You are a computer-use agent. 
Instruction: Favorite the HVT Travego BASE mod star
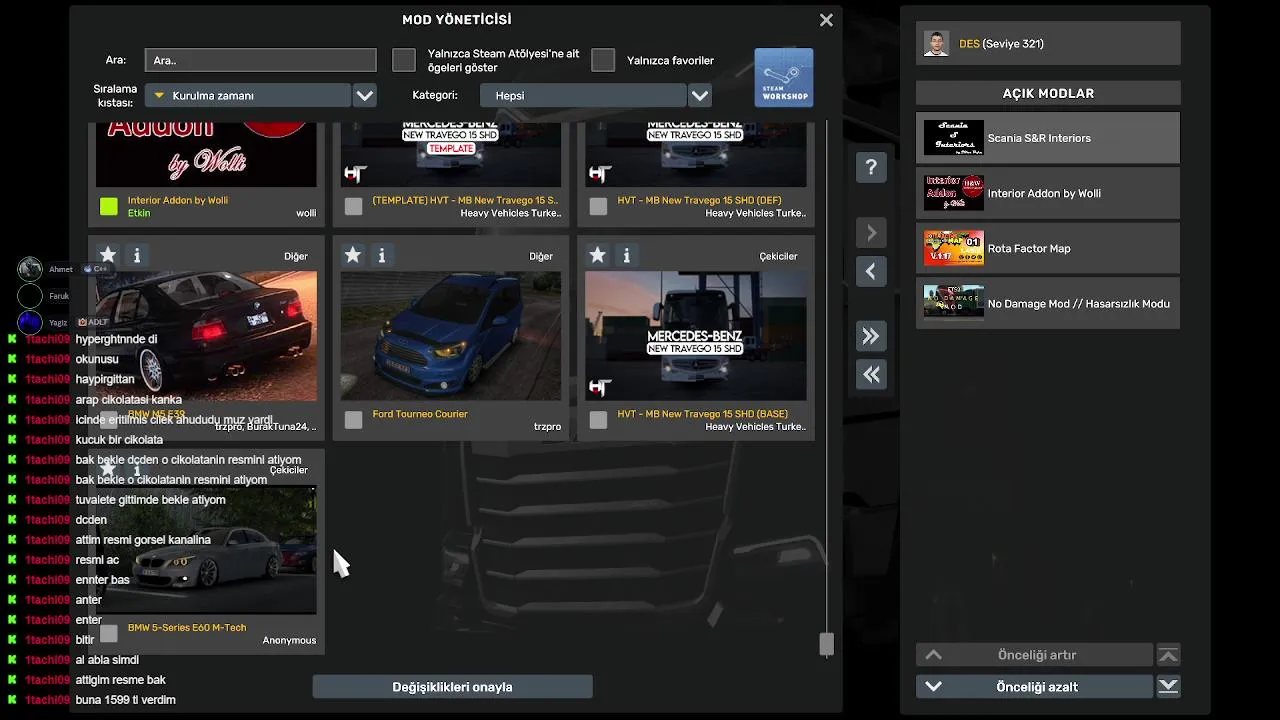(x=597, y=255)
